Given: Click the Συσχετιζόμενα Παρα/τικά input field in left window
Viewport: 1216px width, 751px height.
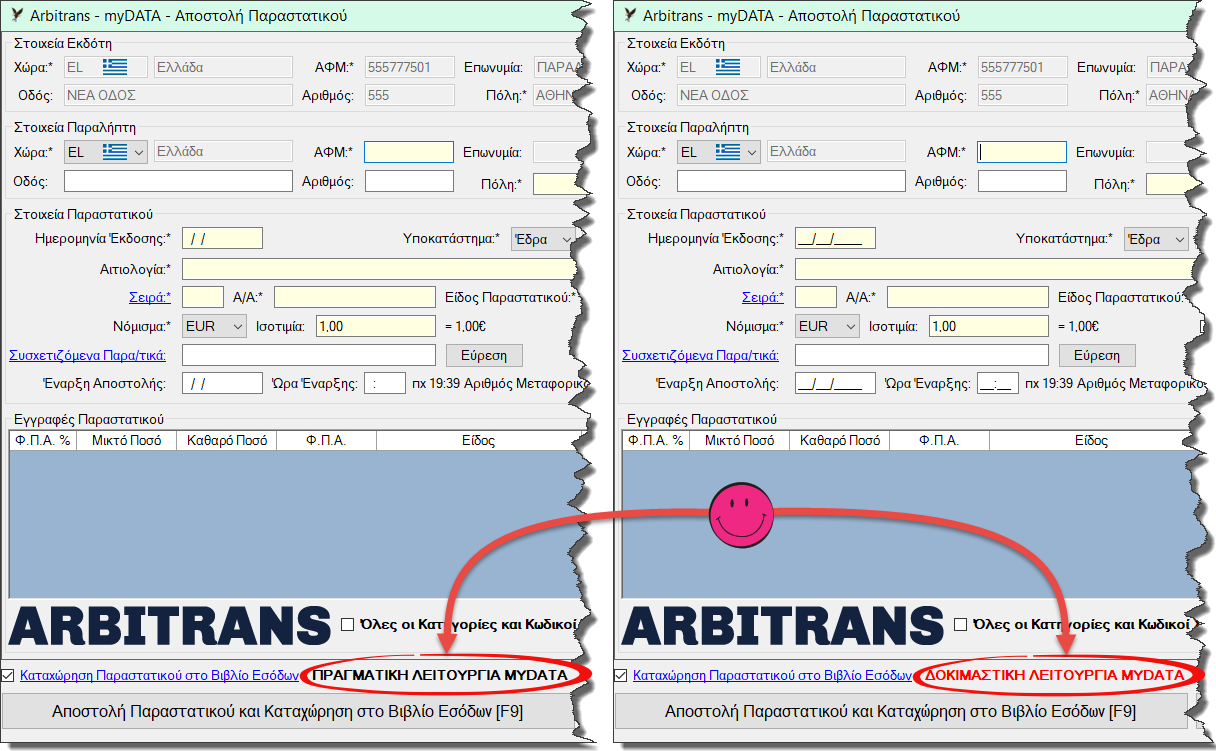Looking at the screenshot, I should click(309, 355).
